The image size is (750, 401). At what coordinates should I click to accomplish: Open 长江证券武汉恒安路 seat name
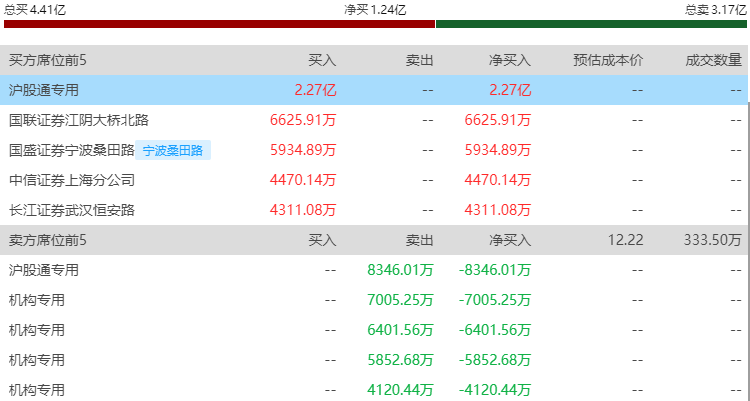tap(72, 210)
